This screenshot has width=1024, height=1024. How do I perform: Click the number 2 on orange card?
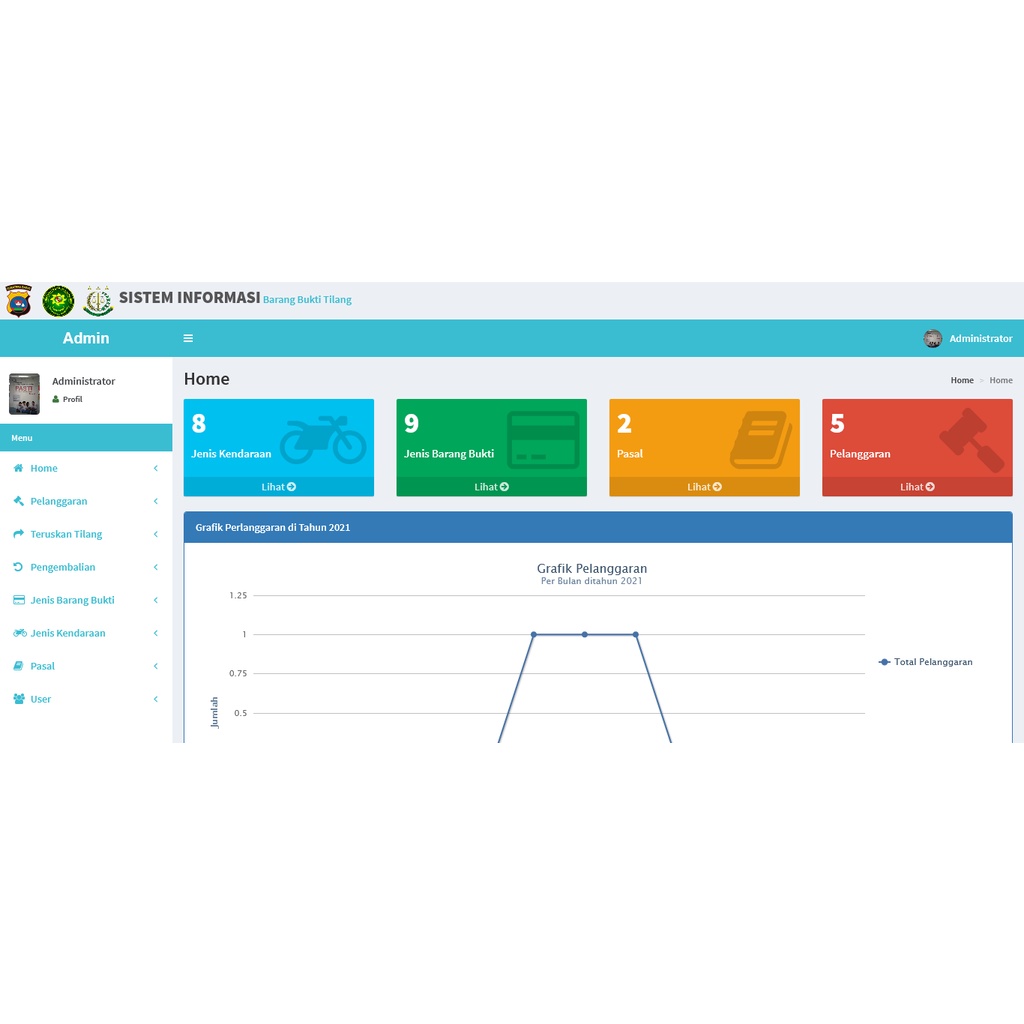(x=624, y=423)
